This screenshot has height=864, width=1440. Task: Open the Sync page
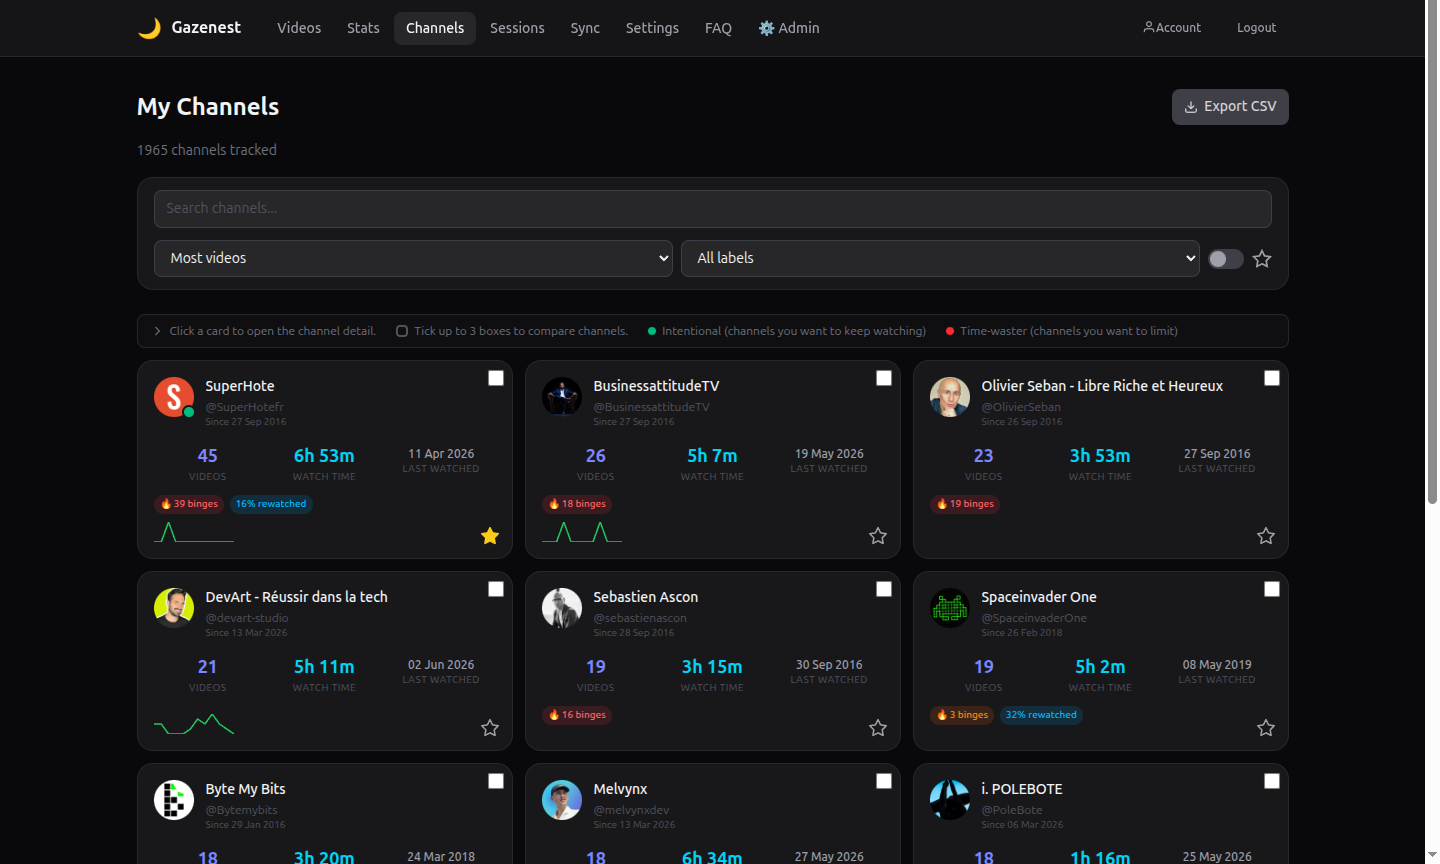(585, 28)
